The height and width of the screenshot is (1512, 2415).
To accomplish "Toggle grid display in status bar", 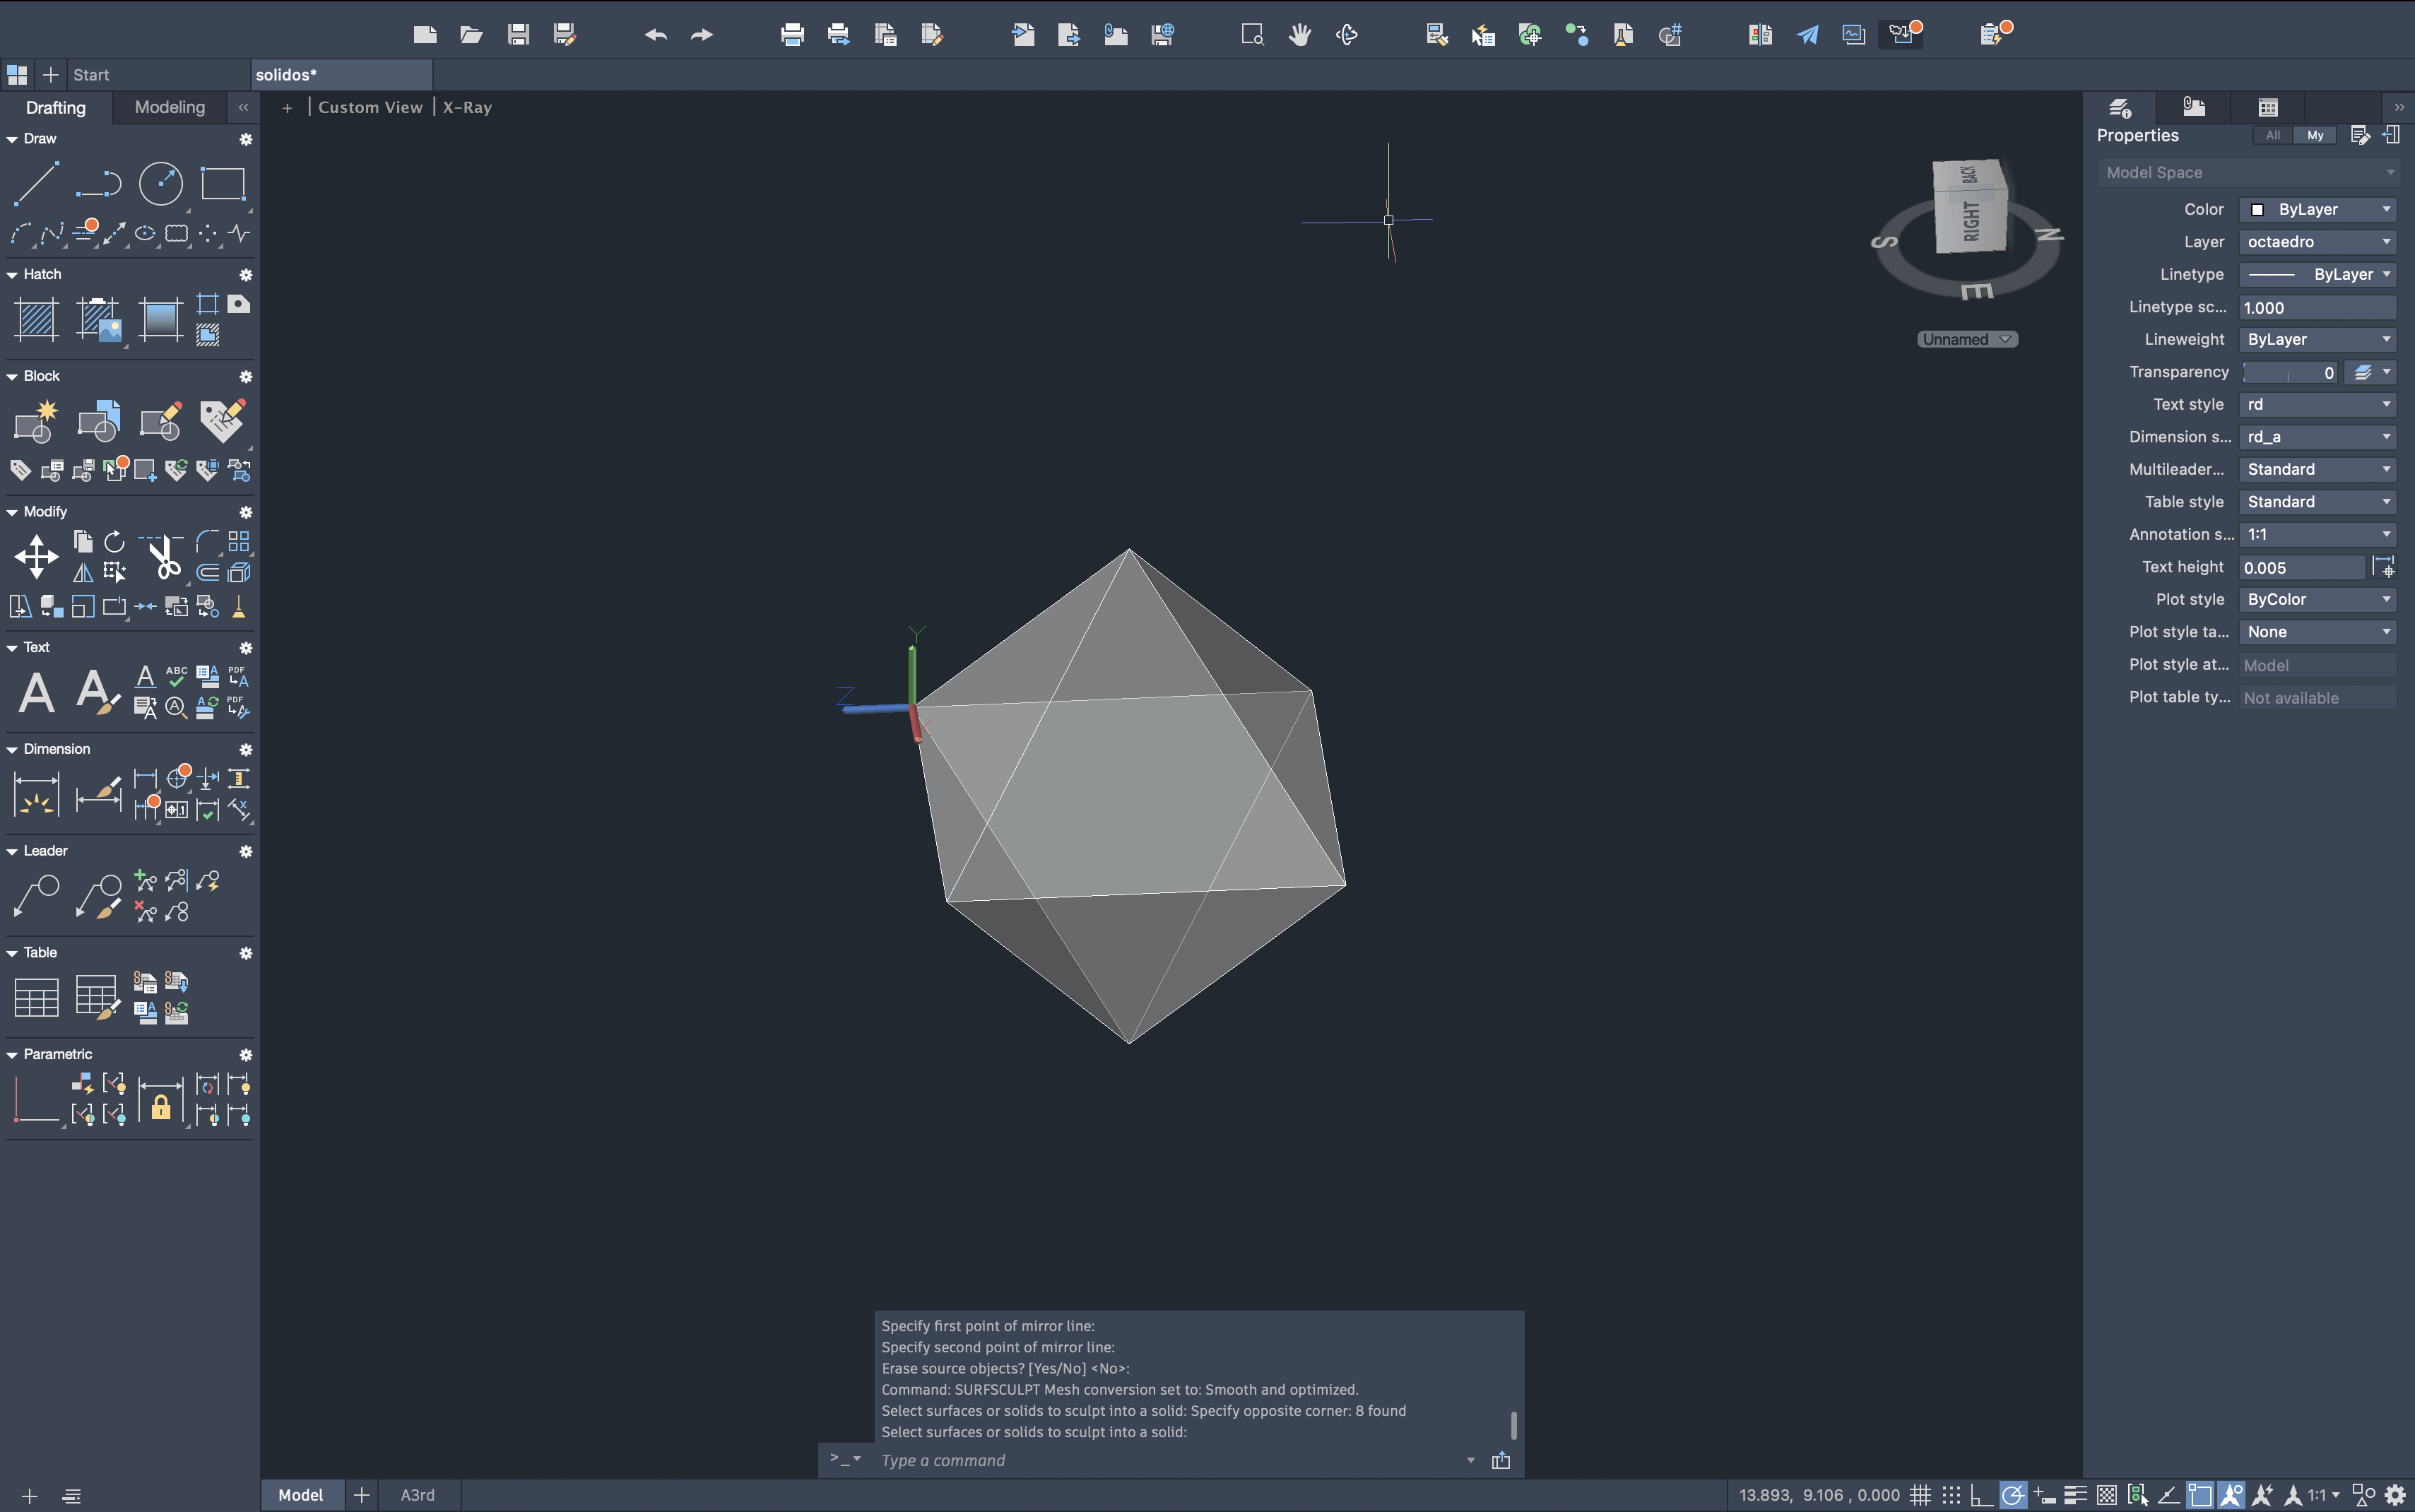I will pos(1920,1495).
